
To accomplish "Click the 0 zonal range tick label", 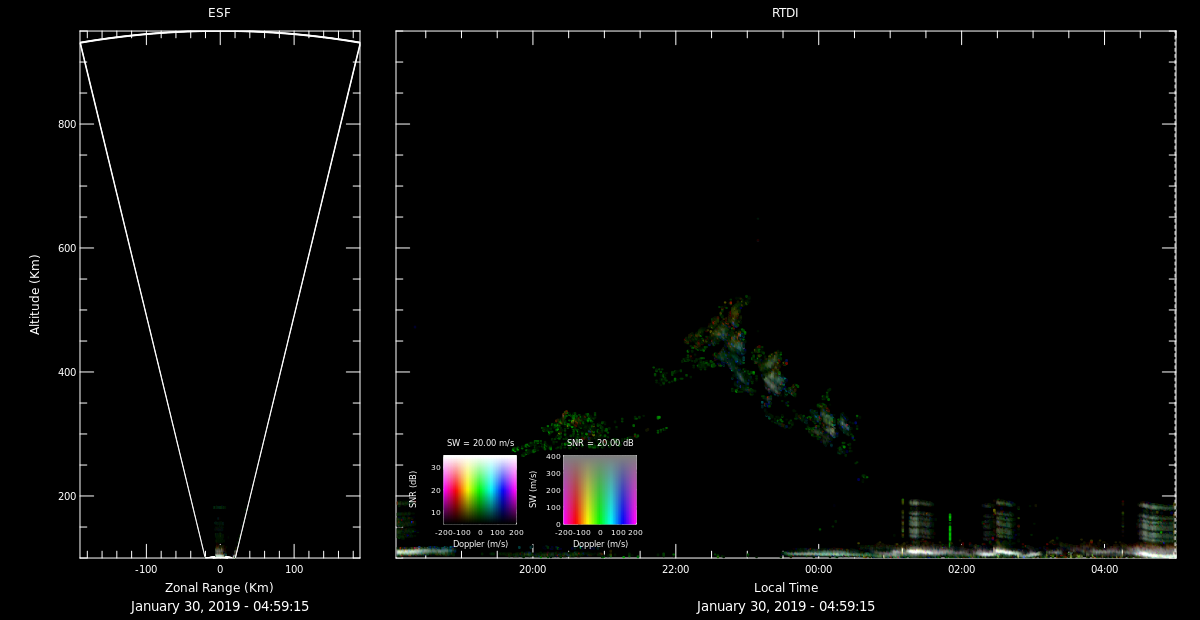I will pos(220,569).
